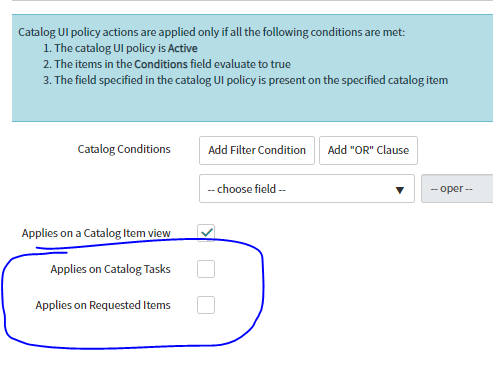The image size is (493, 366).
Task: Click the bold Conditions word in info box
Action: [161, 64]
